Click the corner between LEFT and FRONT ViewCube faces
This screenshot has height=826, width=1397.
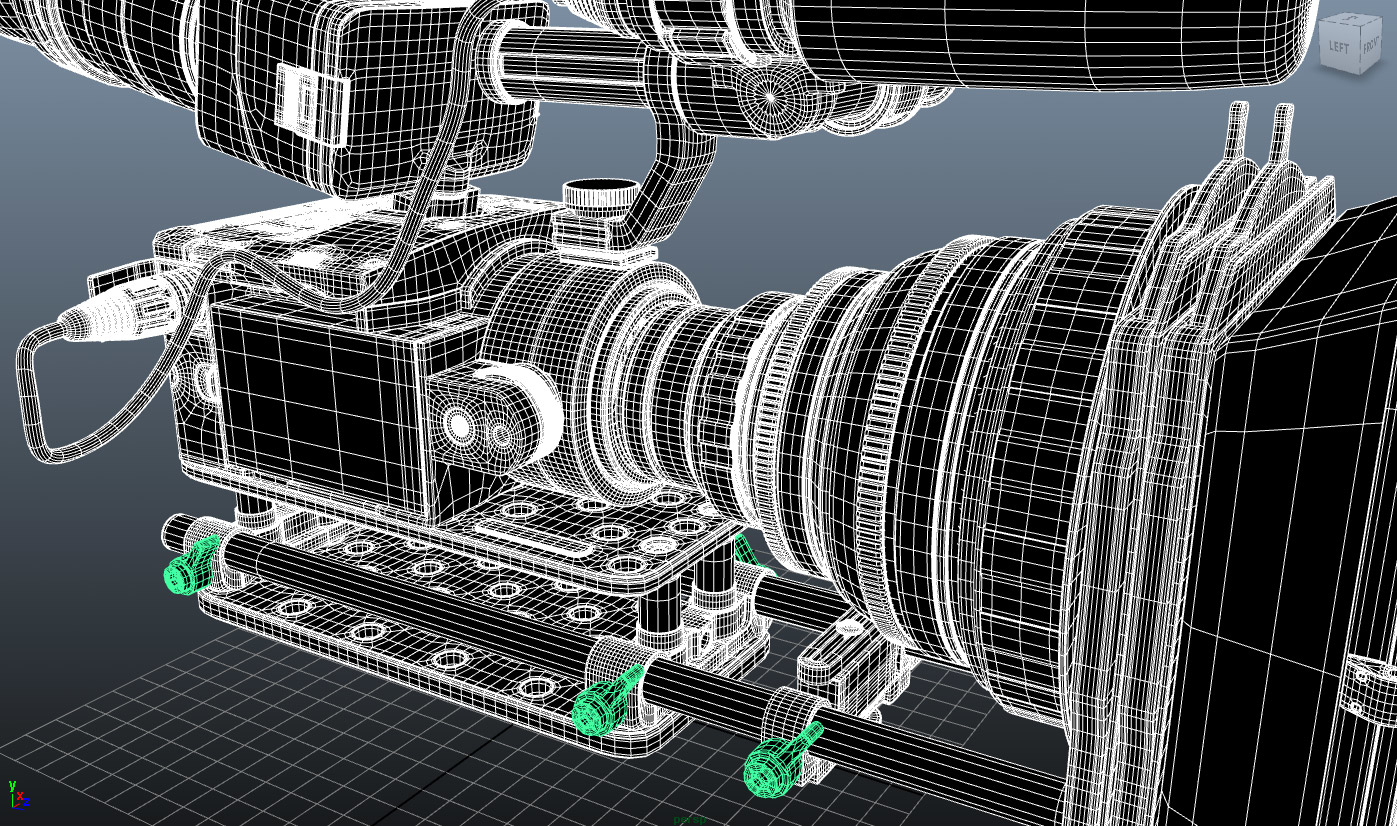pyautogui.click(x=1360, y=47)
